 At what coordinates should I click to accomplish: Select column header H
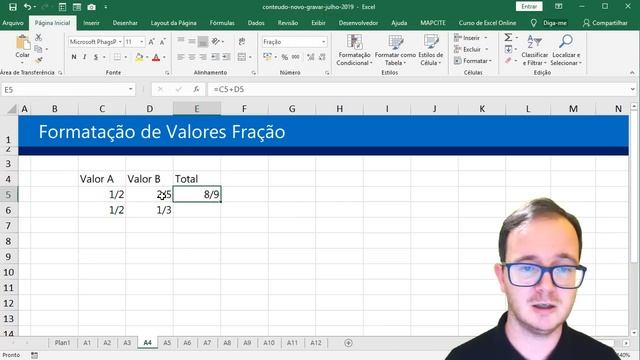[x=340, y=109]
